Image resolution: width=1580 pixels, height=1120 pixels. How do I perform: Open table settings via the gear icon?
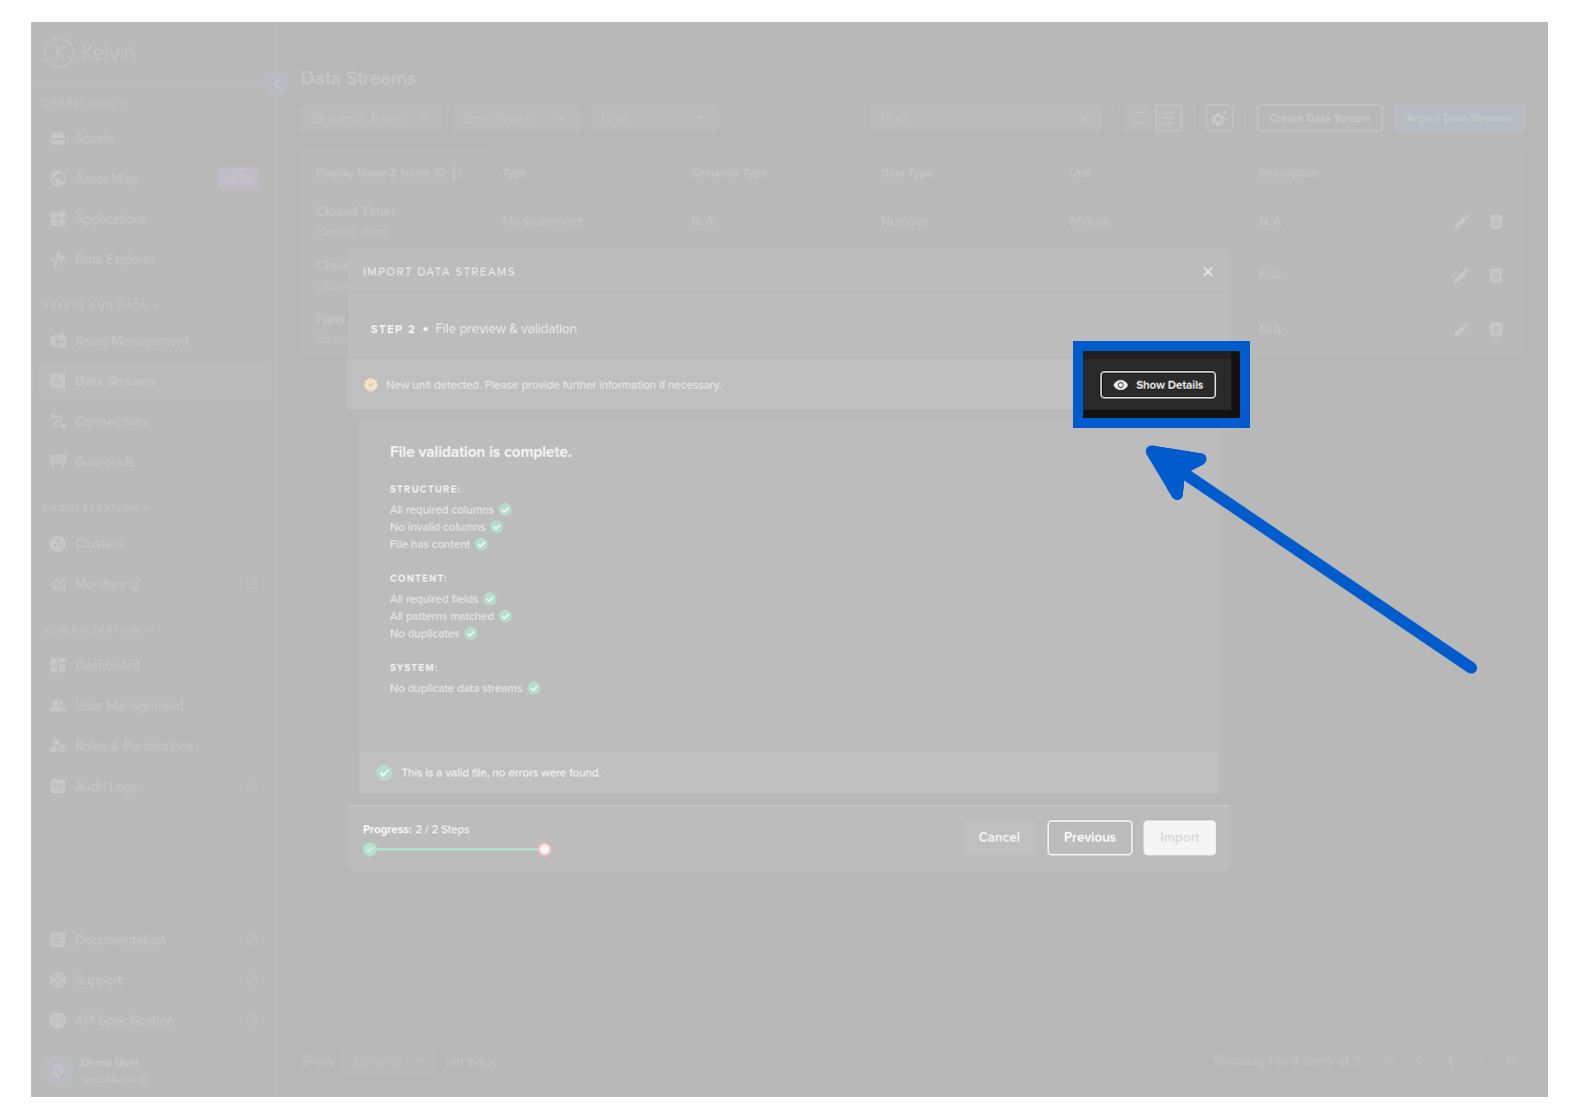[1218, 119]
